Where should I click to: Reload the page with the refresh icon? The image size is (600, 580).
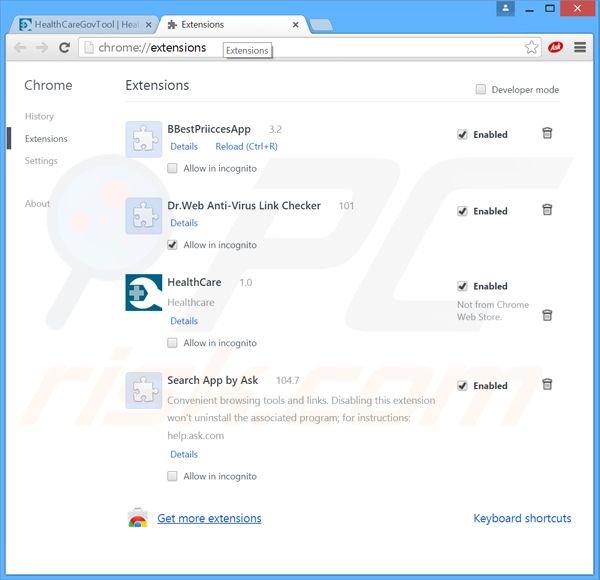click(x=64, y=47)
